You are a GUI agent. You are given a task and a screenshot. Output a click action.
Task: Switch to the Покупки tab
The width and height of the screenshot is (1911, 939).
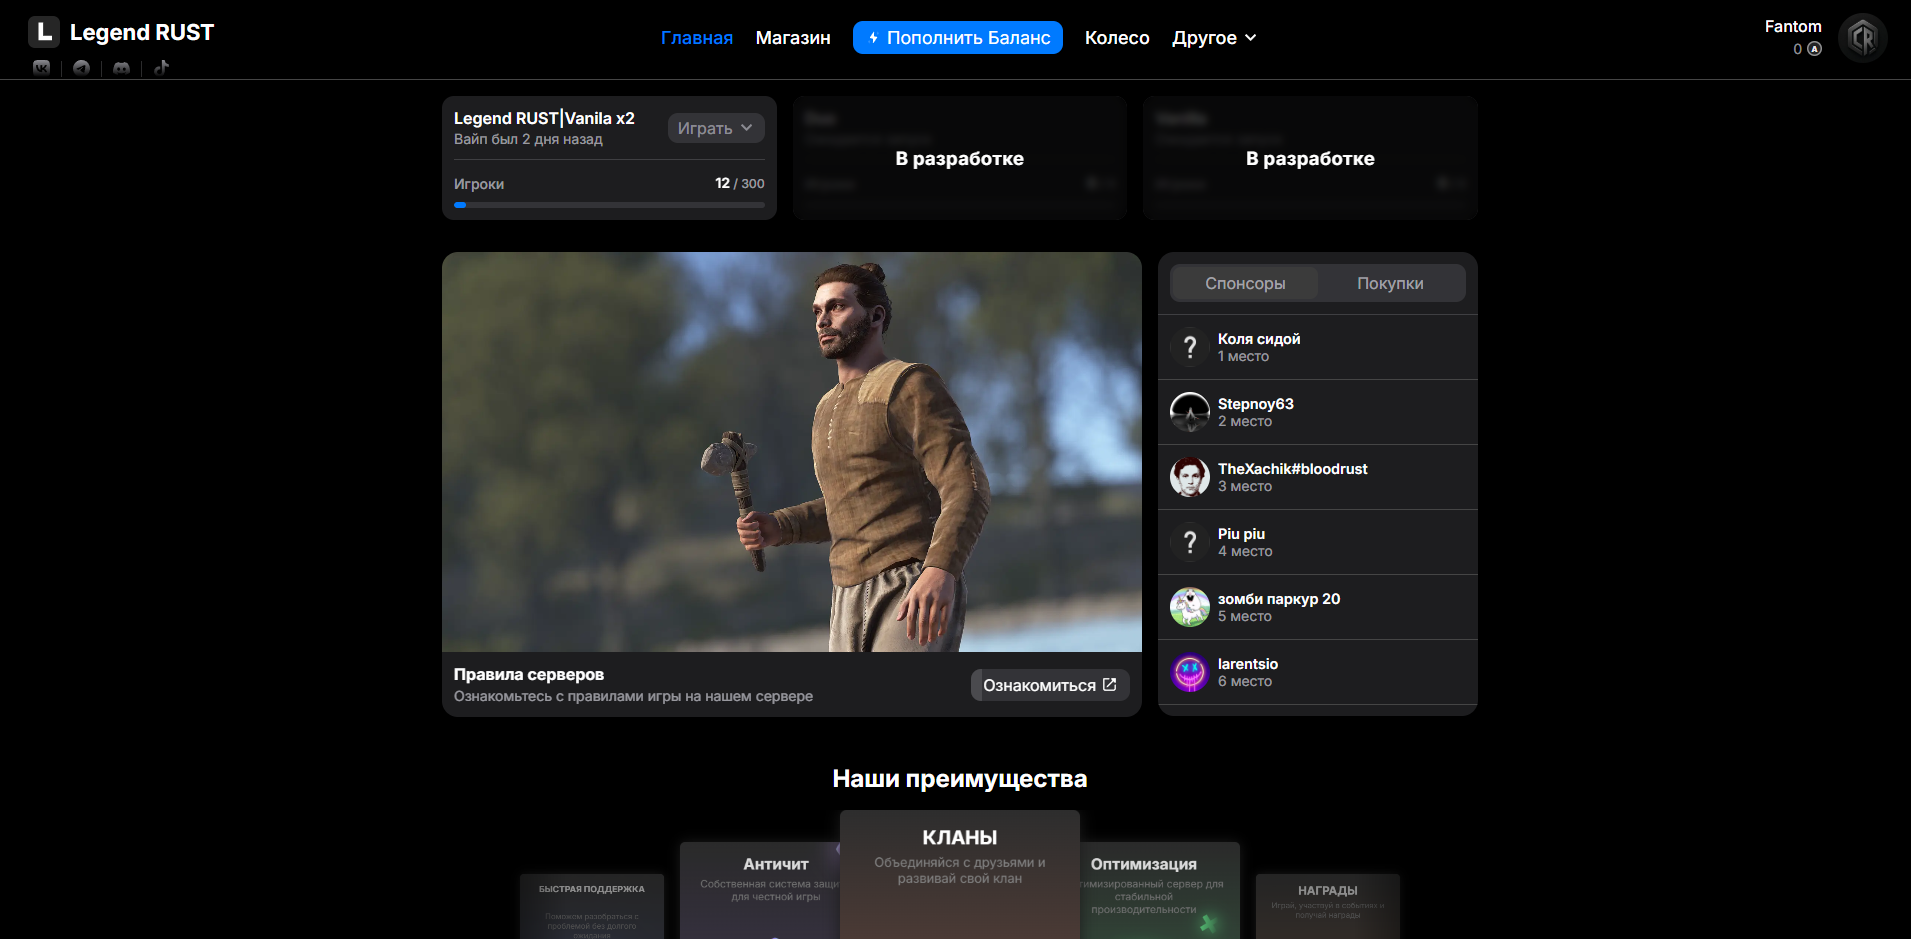pos(1390,283)
